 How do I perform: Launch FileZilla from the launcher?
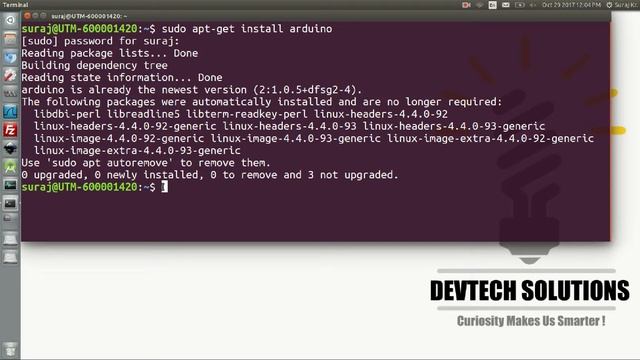coord(10,130)
